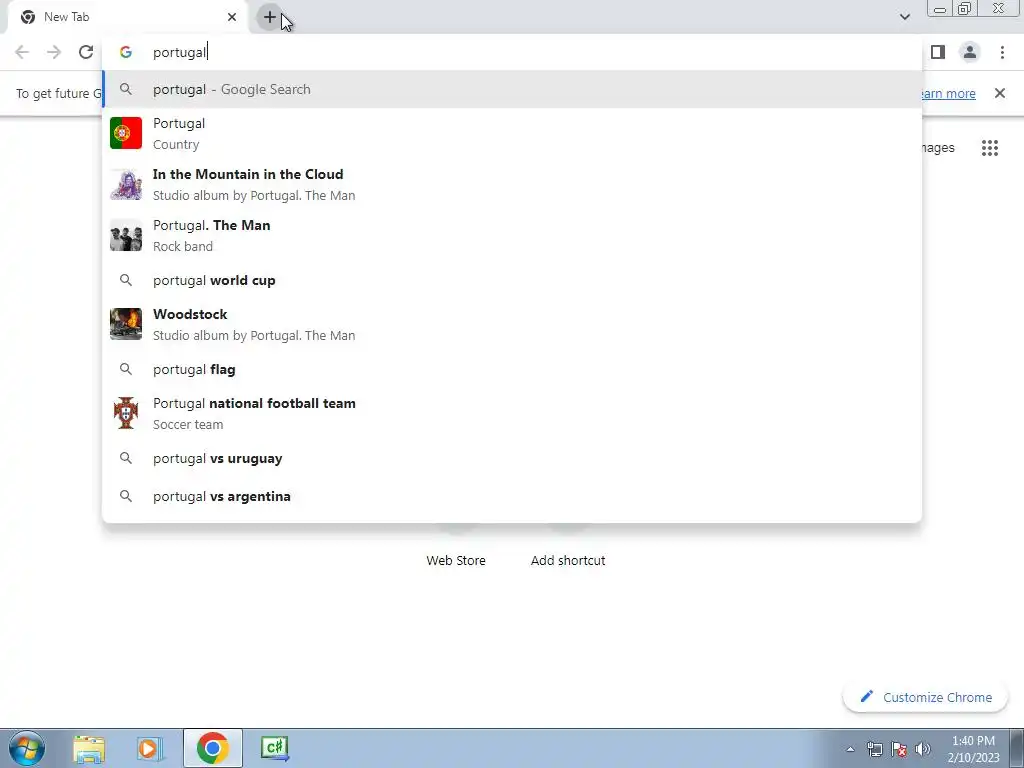Image resolution: width=1024 pixels, height=768 pixels.
Task: Open the C# application on the taskbar
Action: coord(275,748)
